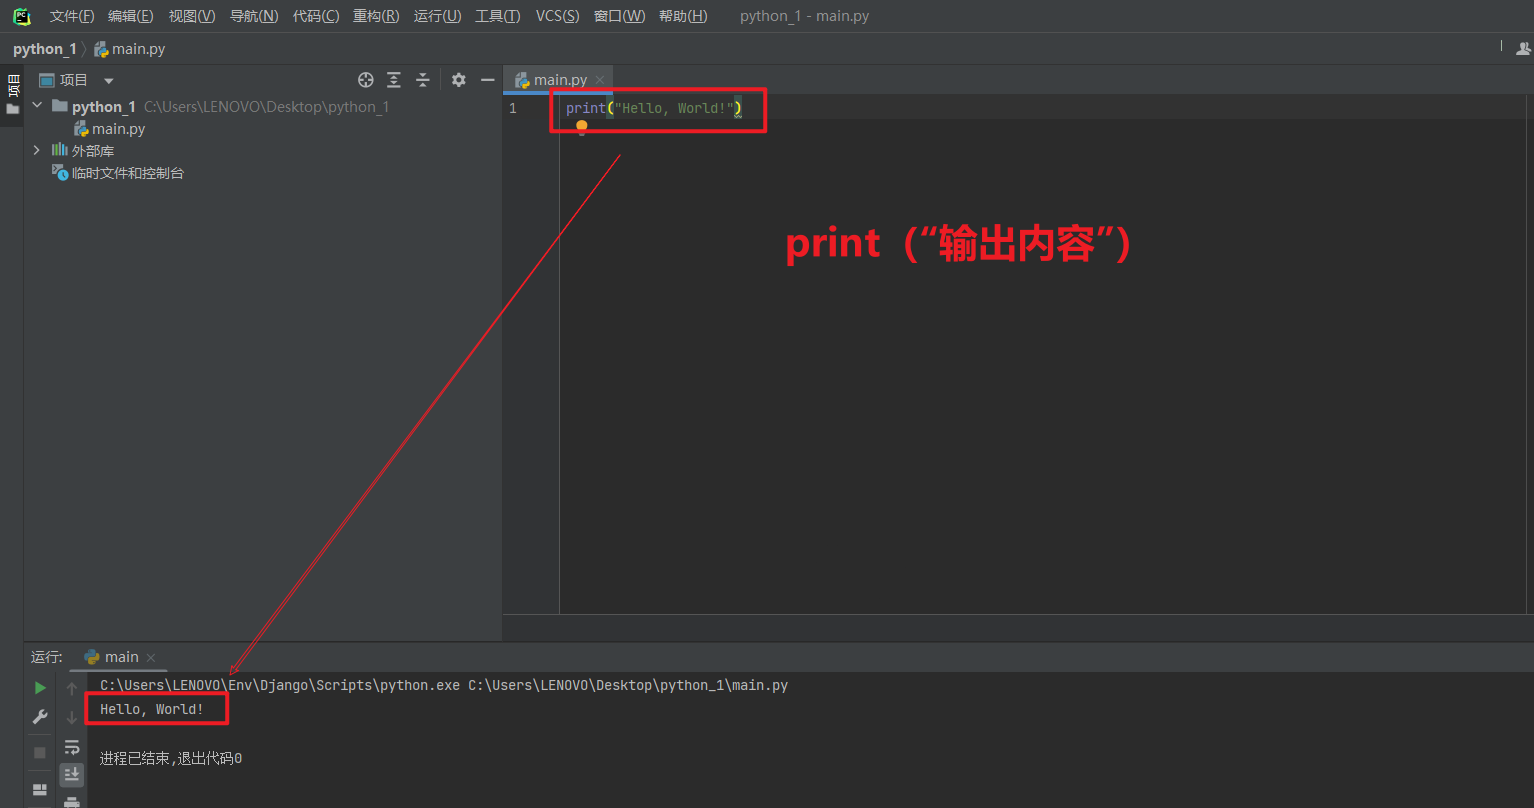Screen dimensions: 1534x808
Task: Close the main run tab
Action: (x=151, y=657)
